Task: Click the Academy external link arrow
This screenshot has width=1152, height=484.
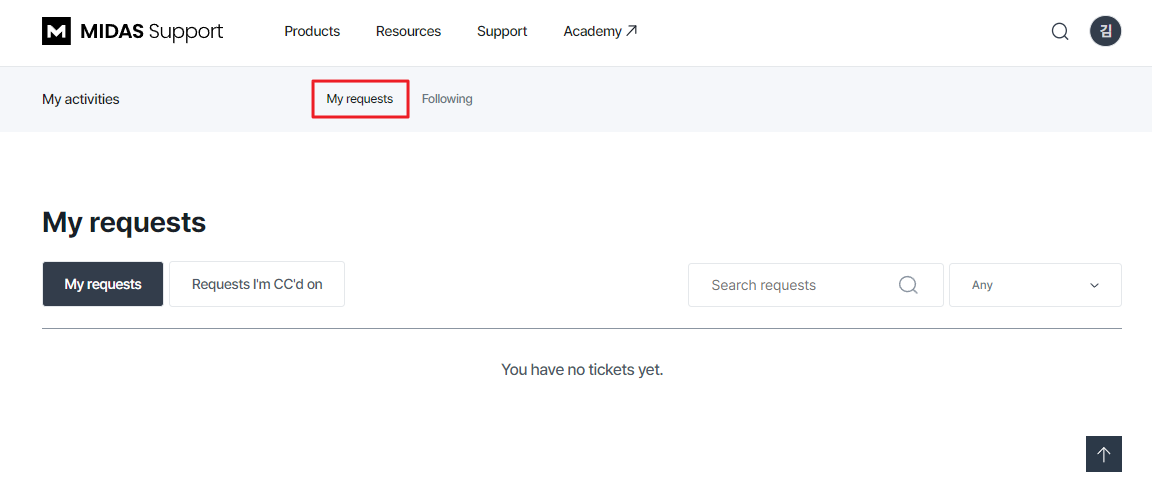Action: click(631, 31)
